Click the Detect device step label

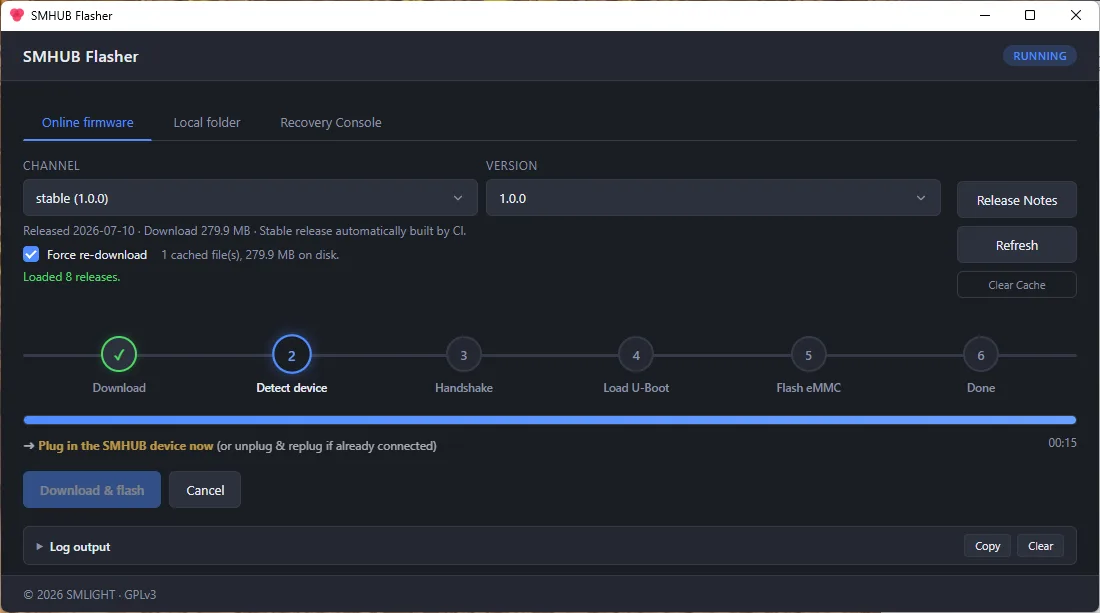[x=291, y=388]
